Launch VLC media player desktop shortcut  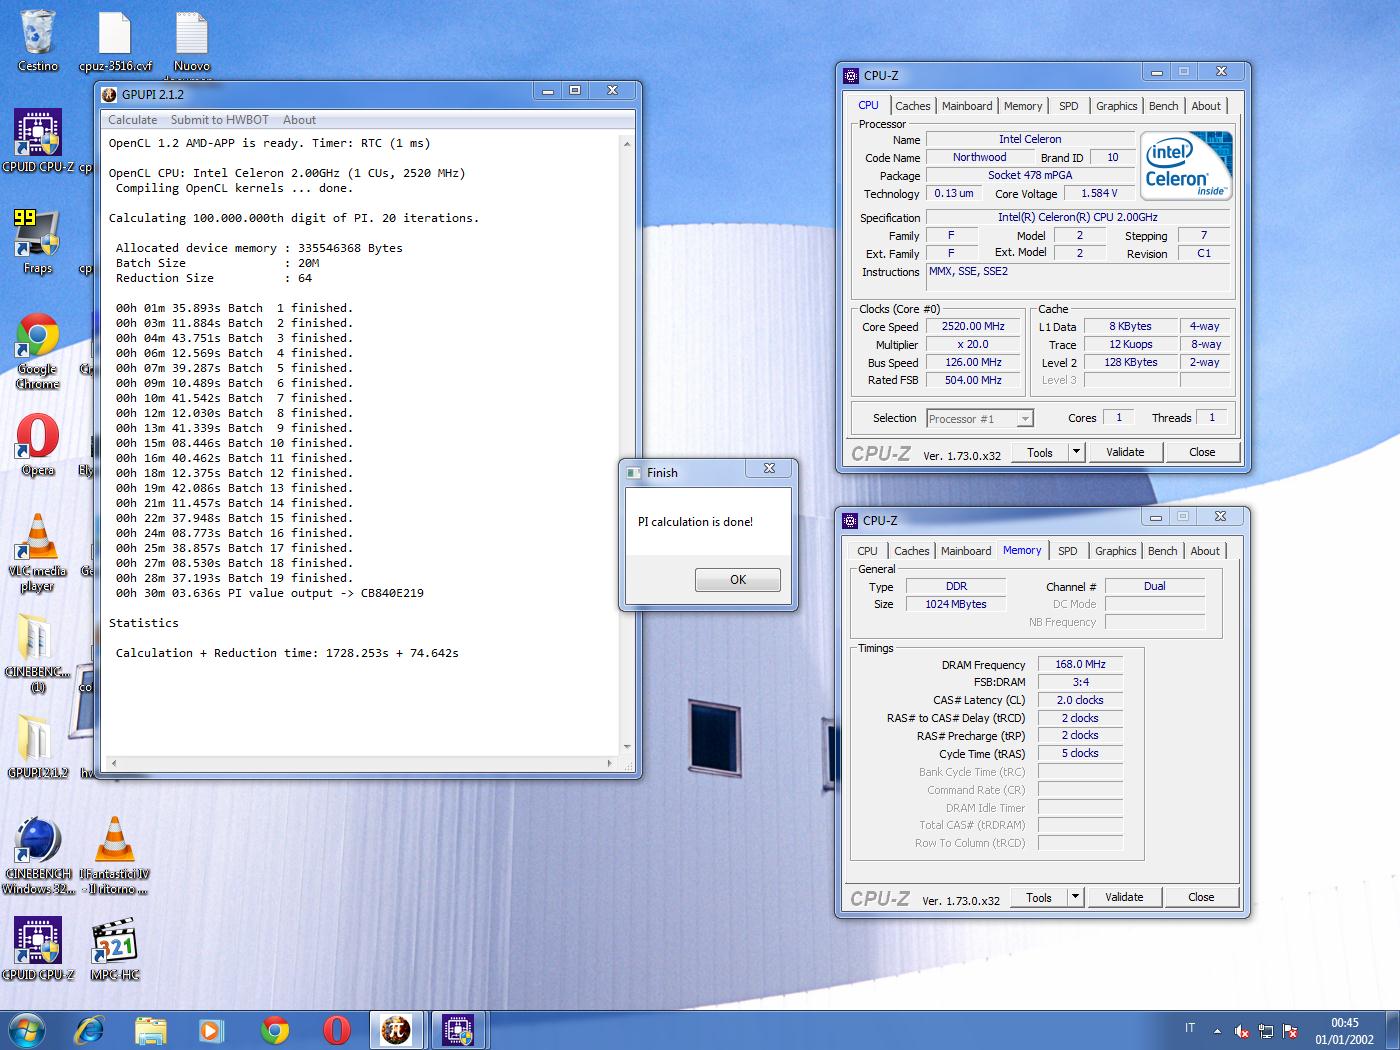38,553
